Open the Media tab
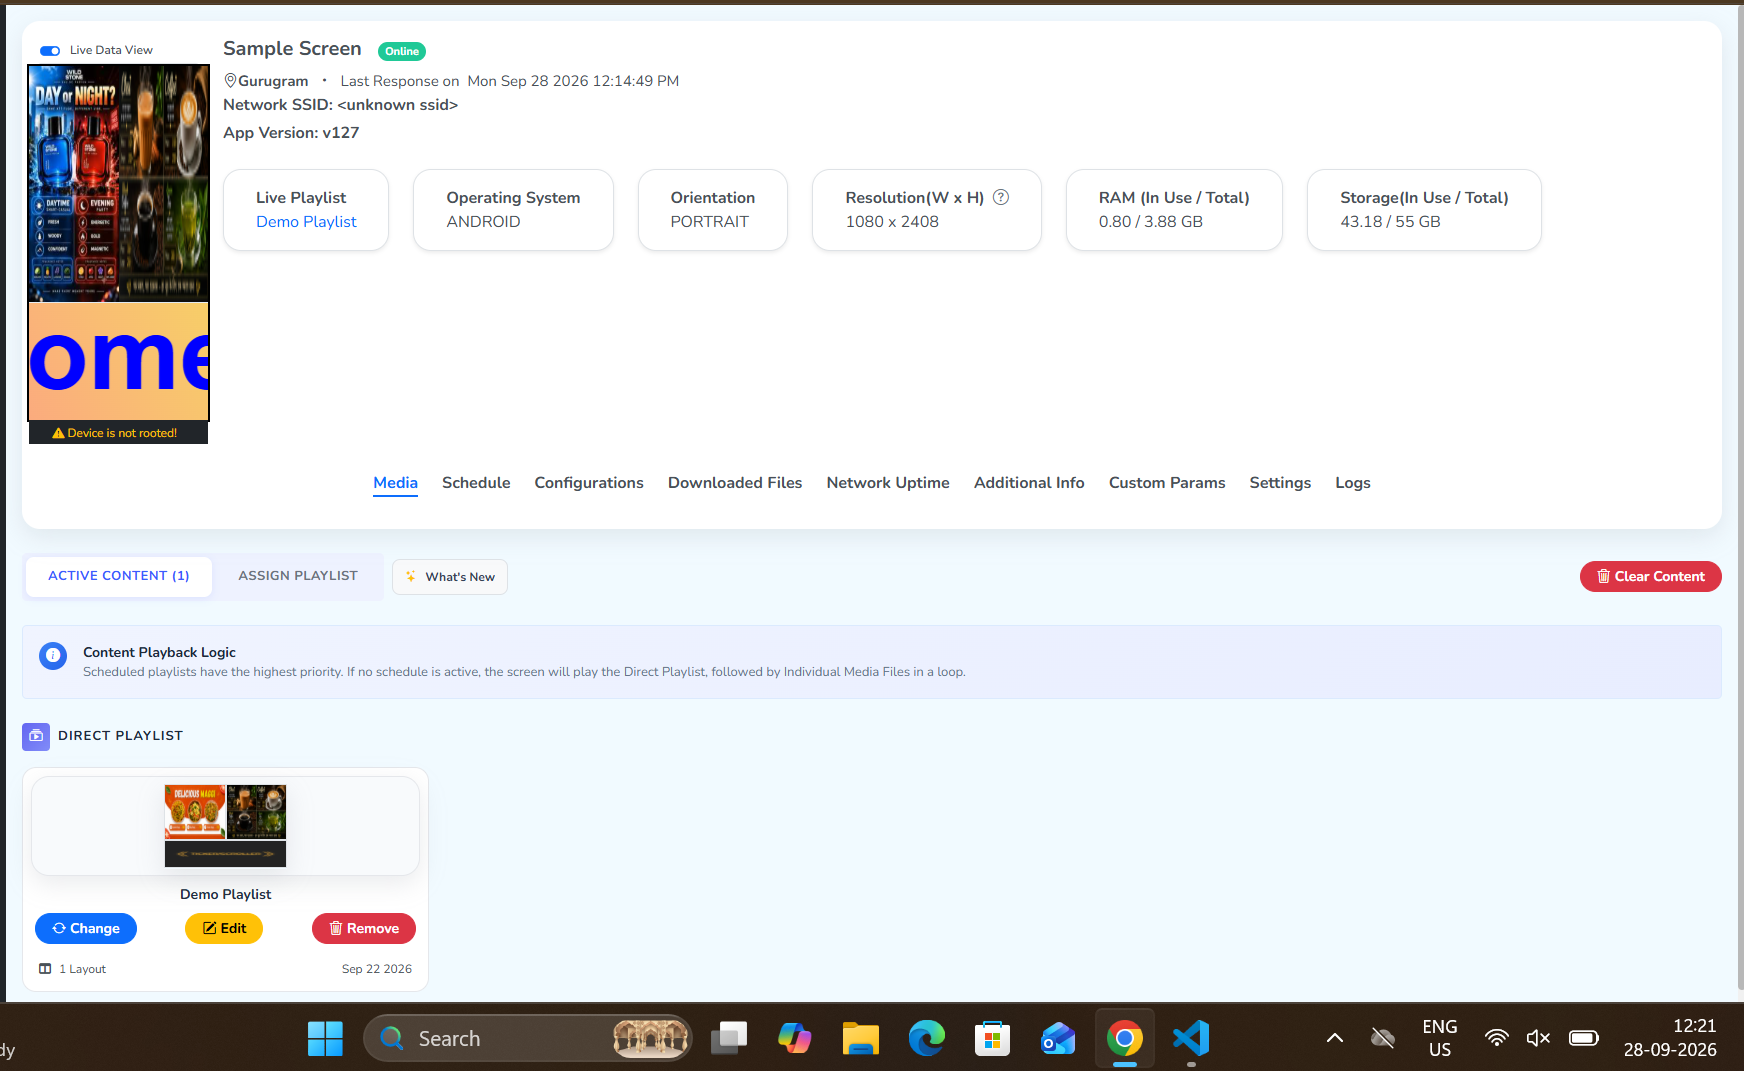The width and height of the screenshot is (1744, 1071). click(x=395, y=483)
